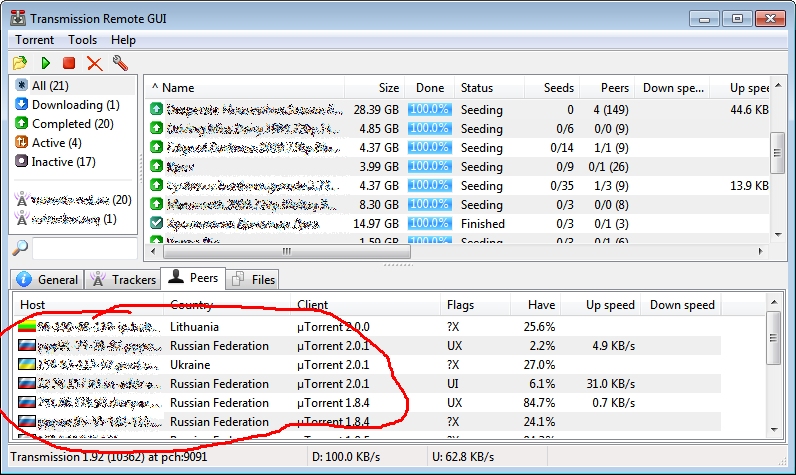Click the µTorrent 2.0.0 client cell

pos(333,326)
